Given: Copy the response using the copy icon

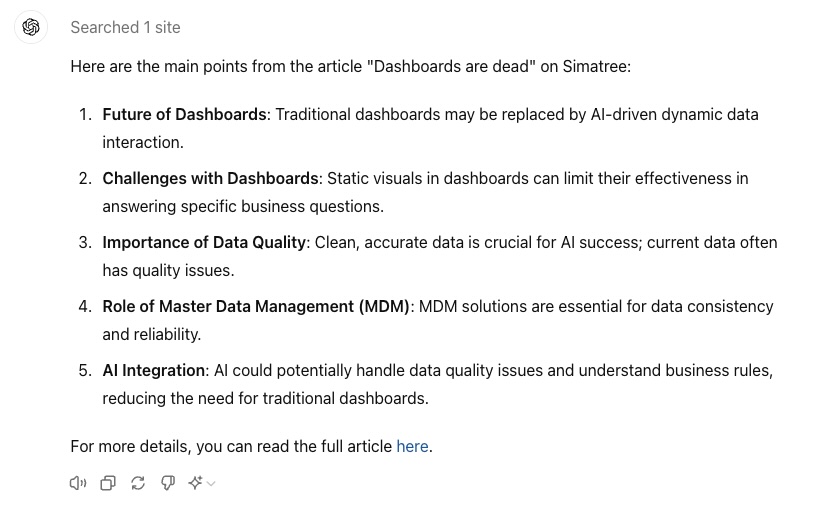Looking at the screenshot, I should 107,483.
